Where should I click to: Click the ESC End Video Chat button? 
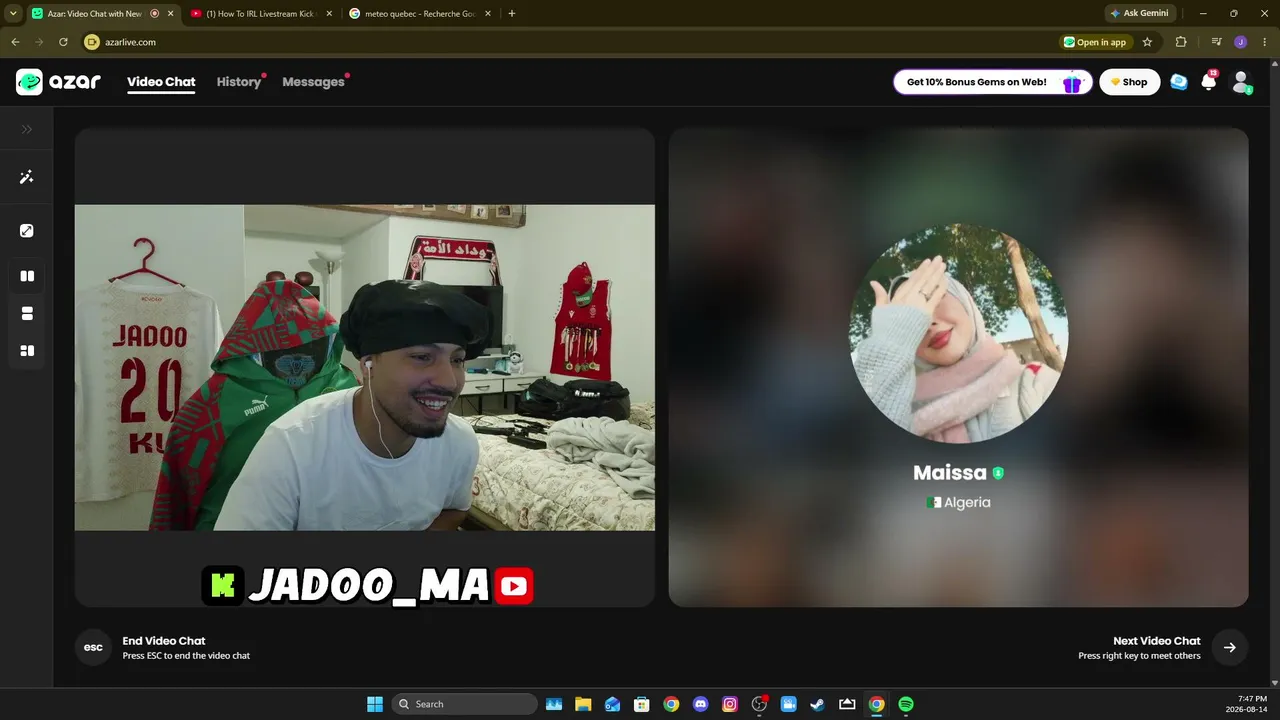tap(93, 647)
